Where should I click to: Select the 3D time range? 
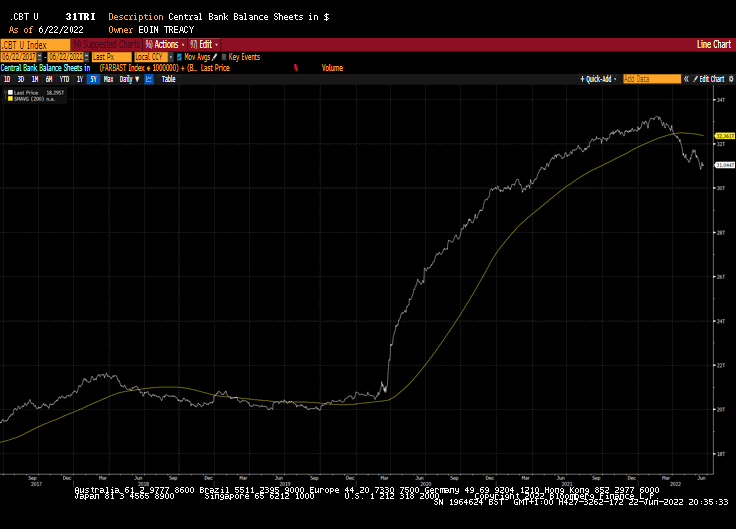click(21, 79)
